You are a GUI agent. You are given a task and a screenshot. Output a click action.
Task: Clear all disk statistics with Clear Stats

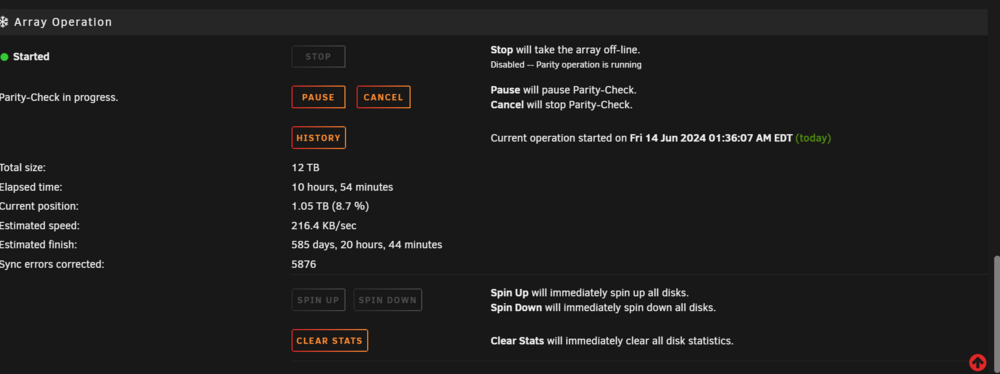[x=330, y=341]
